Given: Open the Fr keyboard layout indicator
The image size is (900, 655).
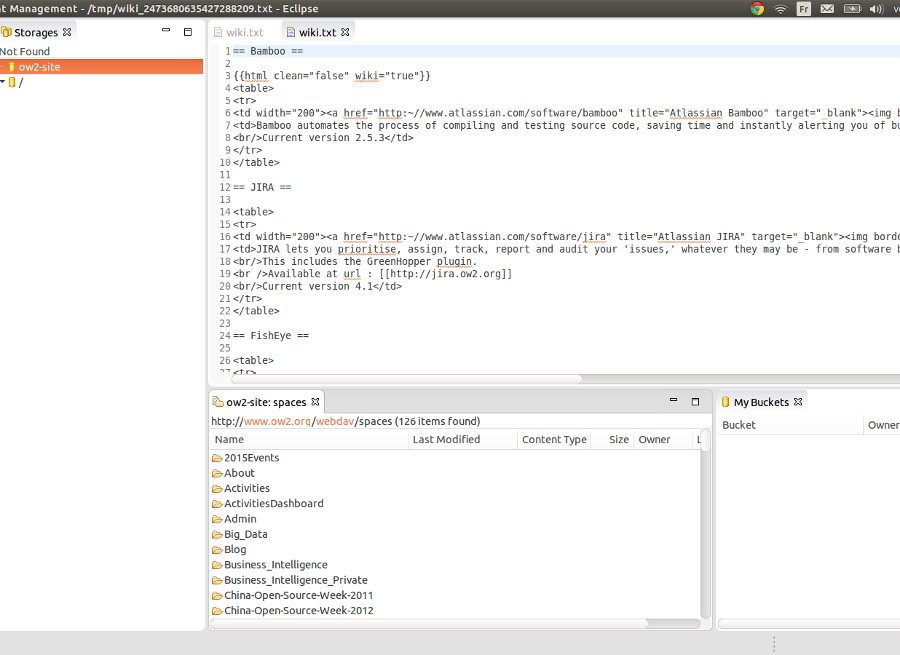Looking at the screenshot, I should tap(804, 9).
